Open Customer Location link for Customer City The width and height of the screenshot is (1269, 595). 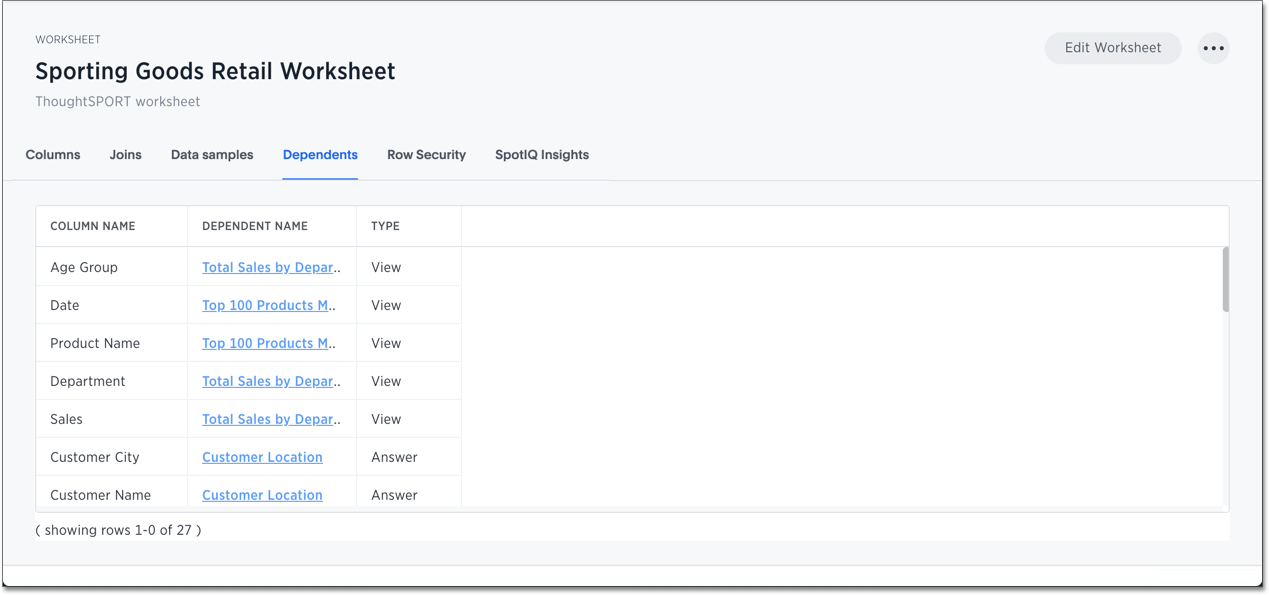point(262,458)
